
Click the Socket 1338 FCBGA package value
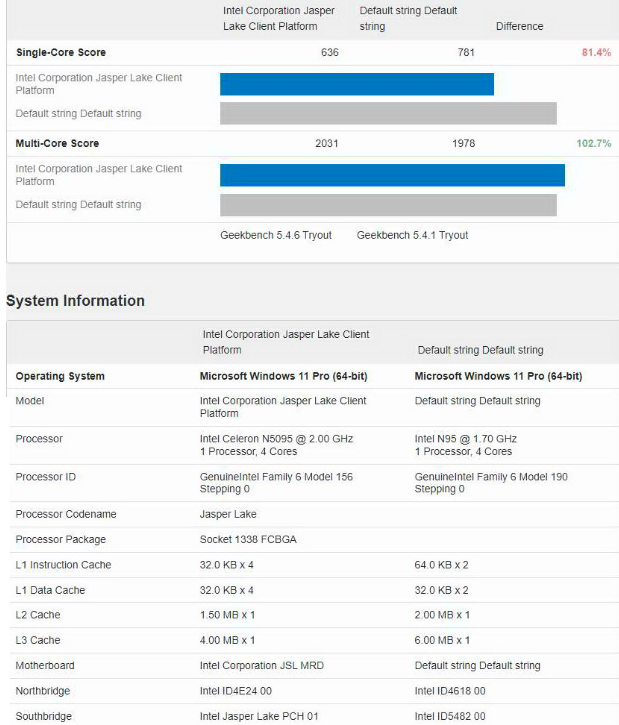(x=248, y=540)
